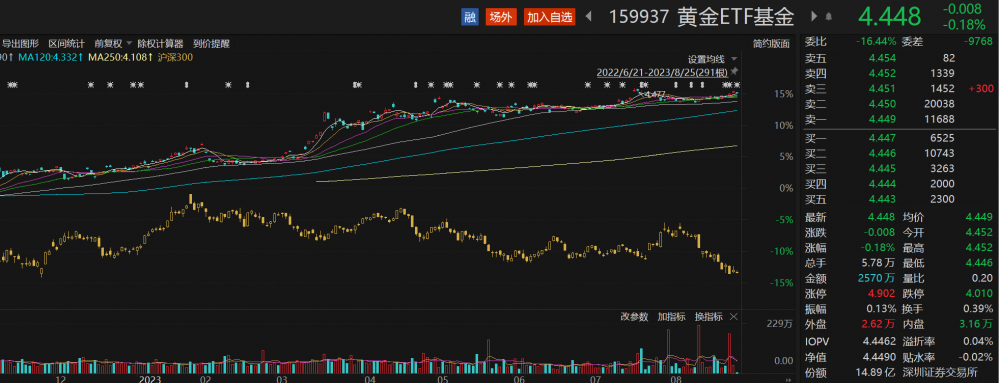Click the 溢折率 0.04% value

(978, 342)
